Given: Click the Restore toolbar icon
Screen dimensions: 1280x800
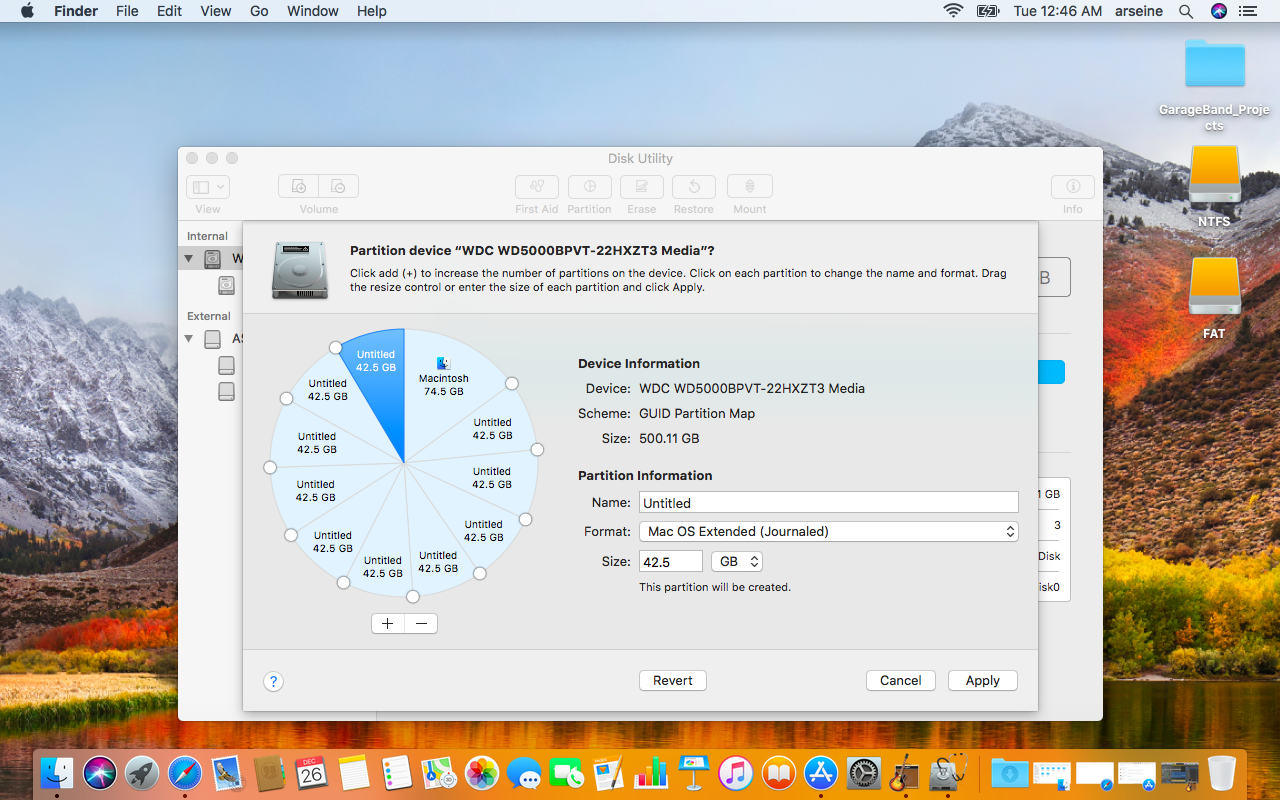Looking at the screenshot, I should 693,187.
